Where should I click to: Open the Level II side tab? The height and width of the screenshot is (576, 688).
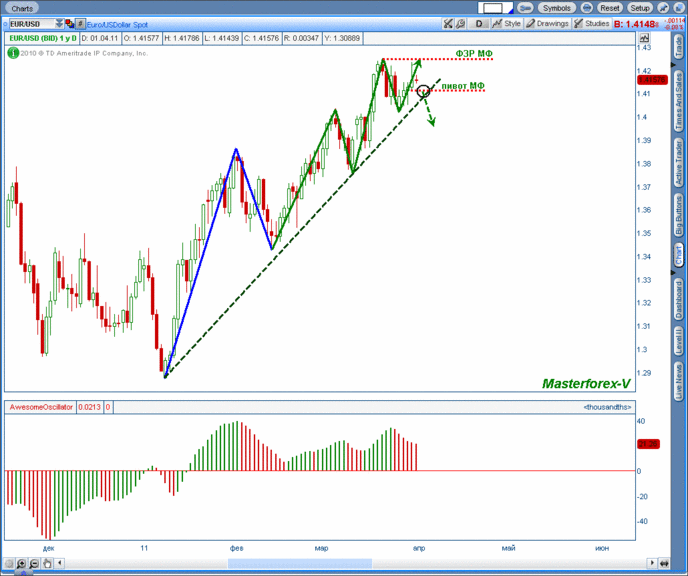coord(678,341)
